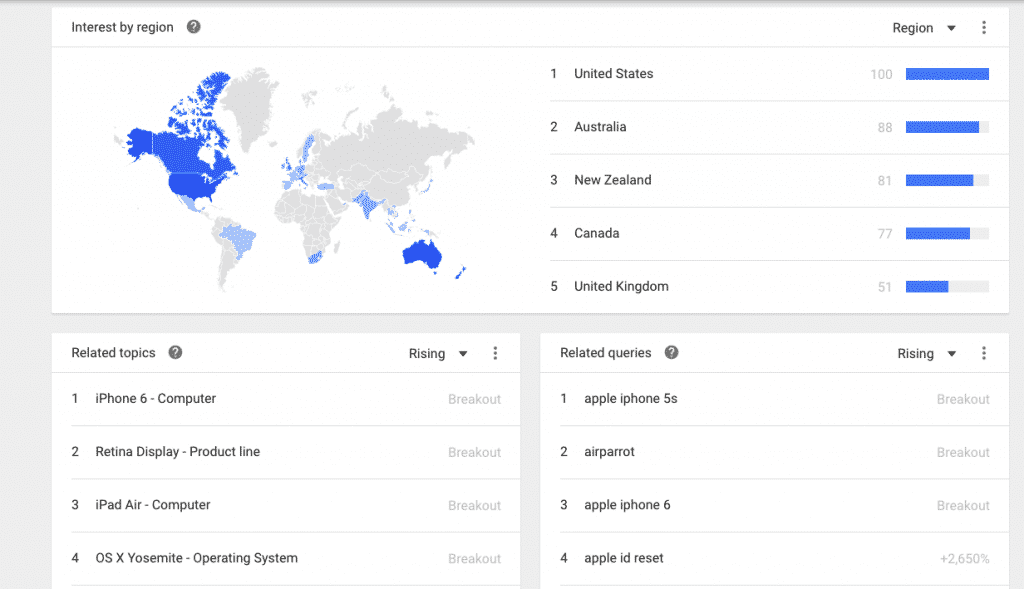
Task: Open iPhone 6 - Computer topic
Action: tap(155, 398)
